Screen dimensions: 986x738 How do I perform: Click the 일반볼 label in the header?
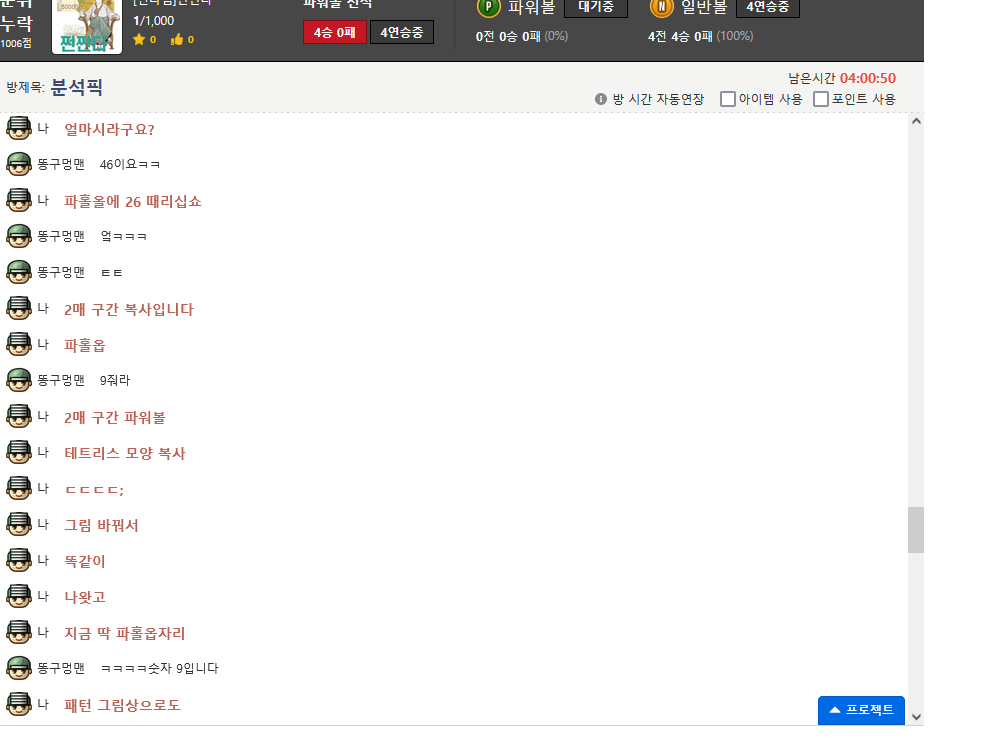coord(704,7)
